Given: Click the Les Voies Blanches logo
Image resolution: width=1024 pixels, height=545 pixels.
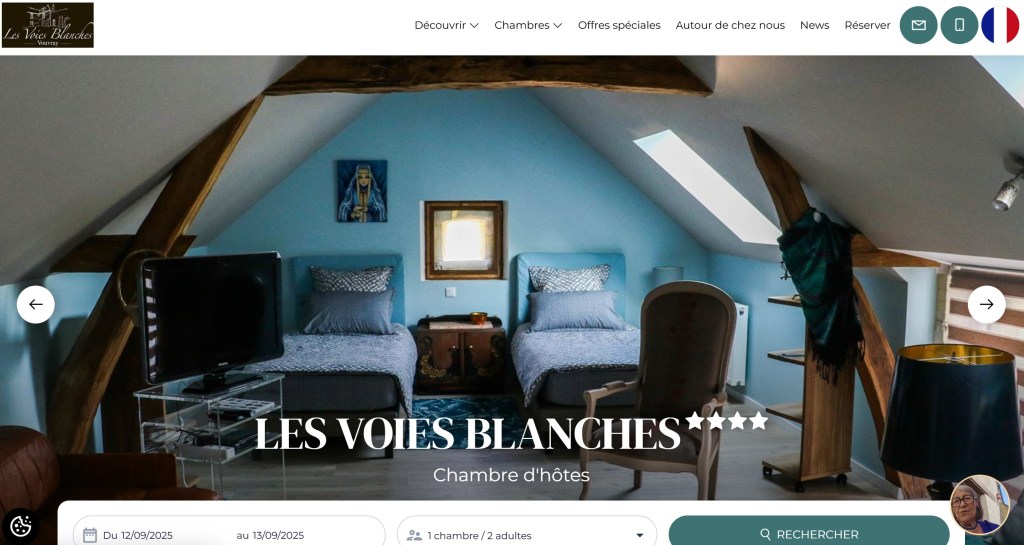Looking at the screenshot, I should coord(48,25).
